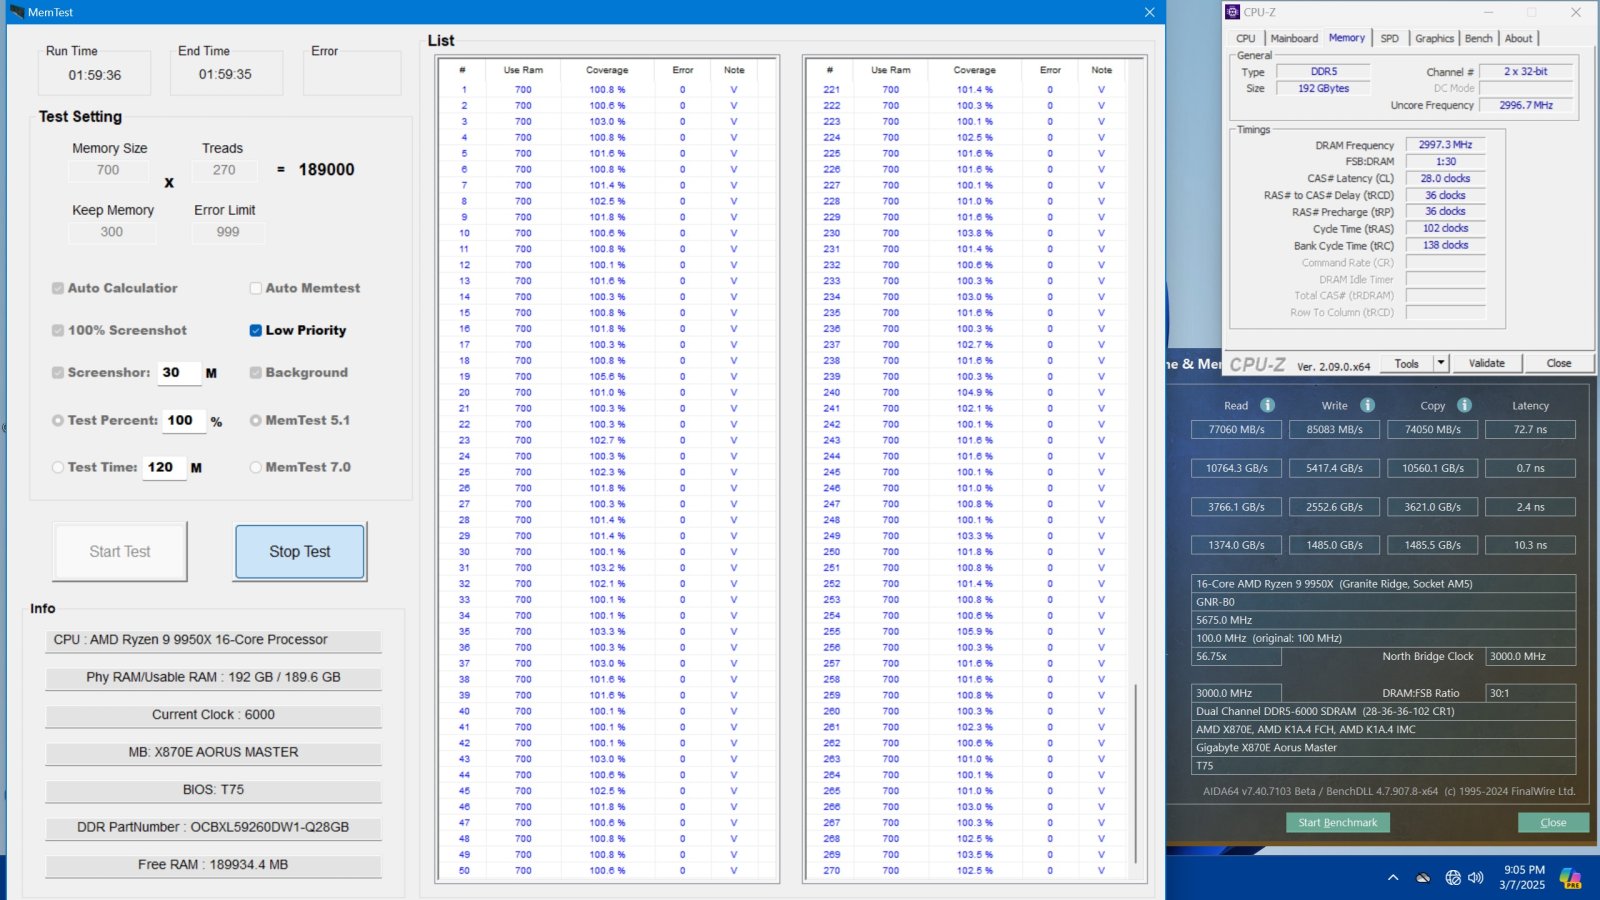Toggle the Screenshor checkbox
Image resolution: width=1600 pixels, height=900 pixels.
coord(58,372)
